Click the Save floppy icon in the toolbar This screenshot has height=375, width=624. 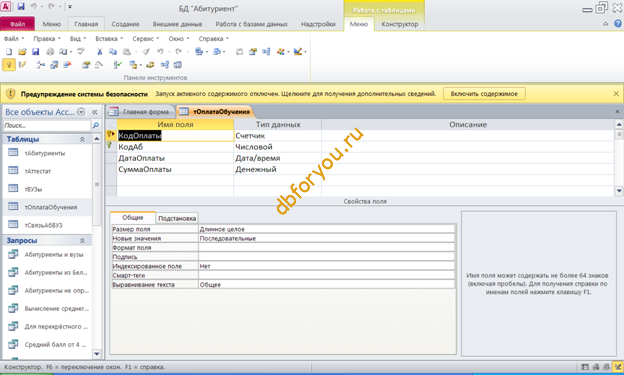[x=35, y=51]
